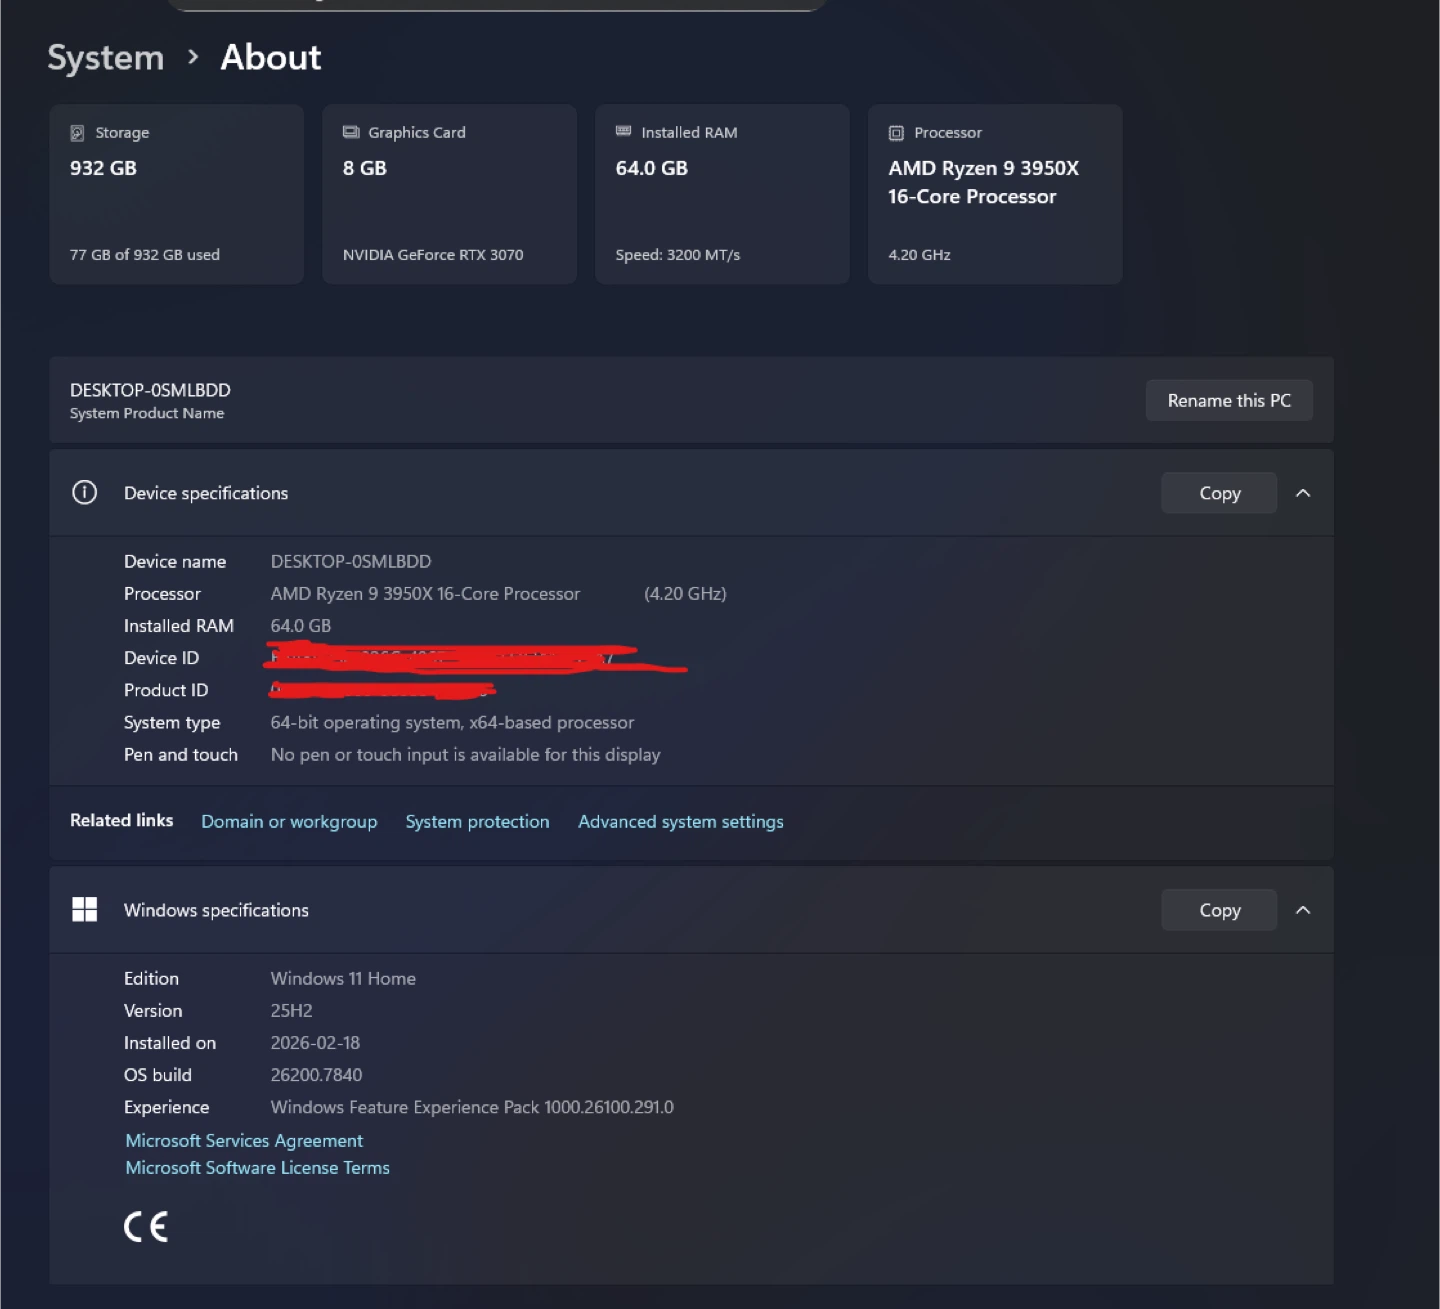Click OS build value 26200.7840
Image resolution: width=1440 pixels, height=1309 pixels.
click(316, 1075)
